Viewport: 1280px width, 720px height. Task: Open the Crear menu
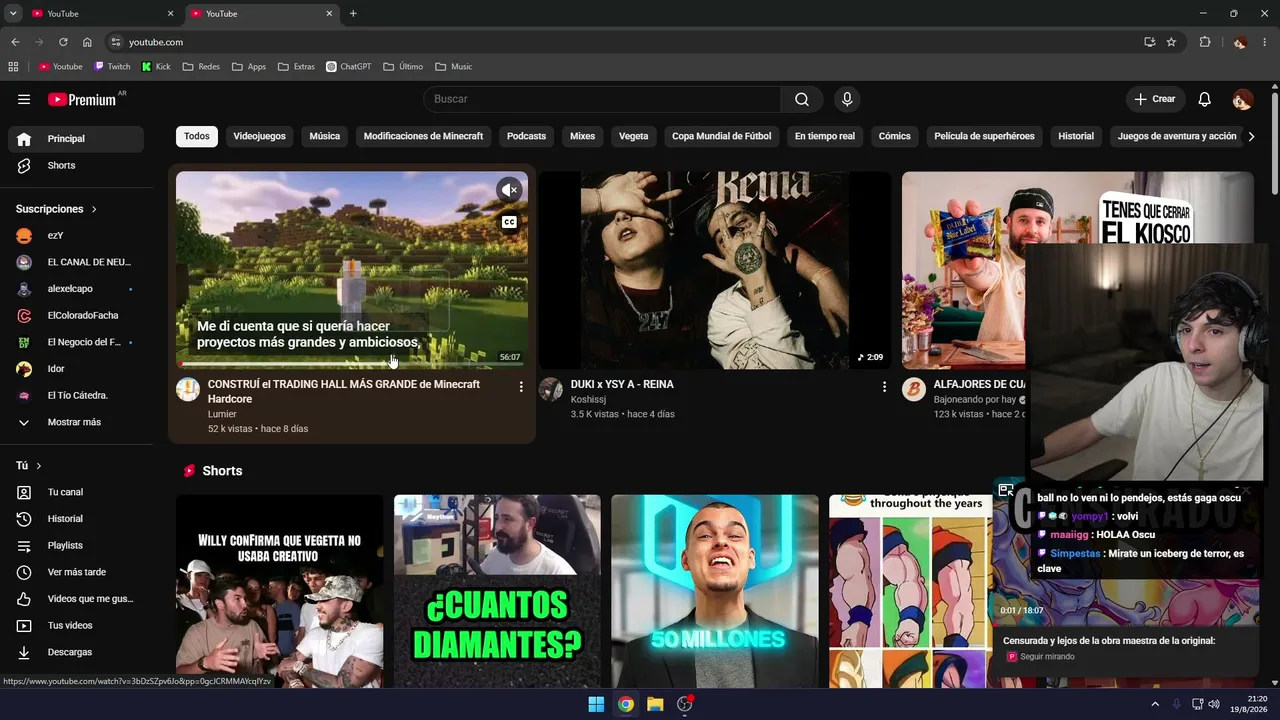(x=1155, y=99)
